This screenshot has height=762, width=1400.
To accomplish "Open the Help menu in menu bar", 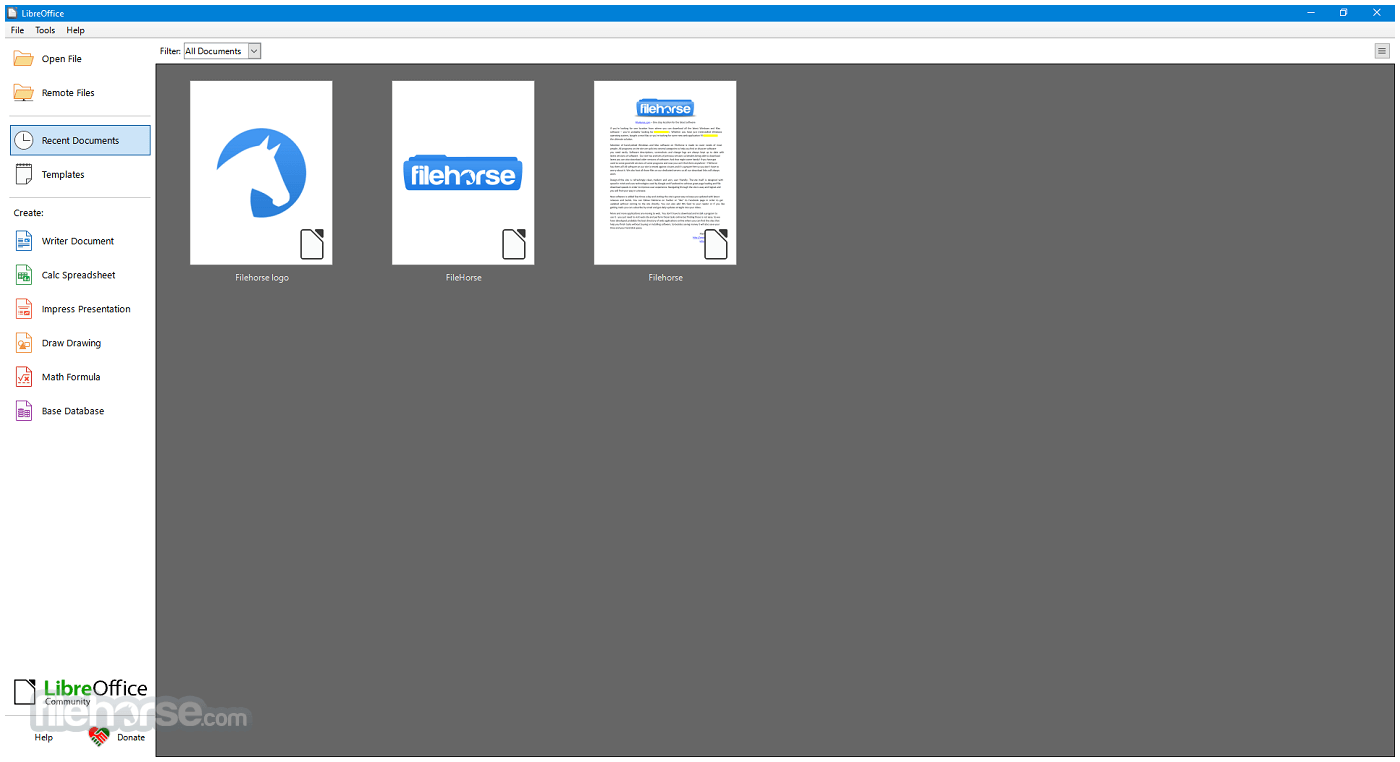I will click(75, 30).
